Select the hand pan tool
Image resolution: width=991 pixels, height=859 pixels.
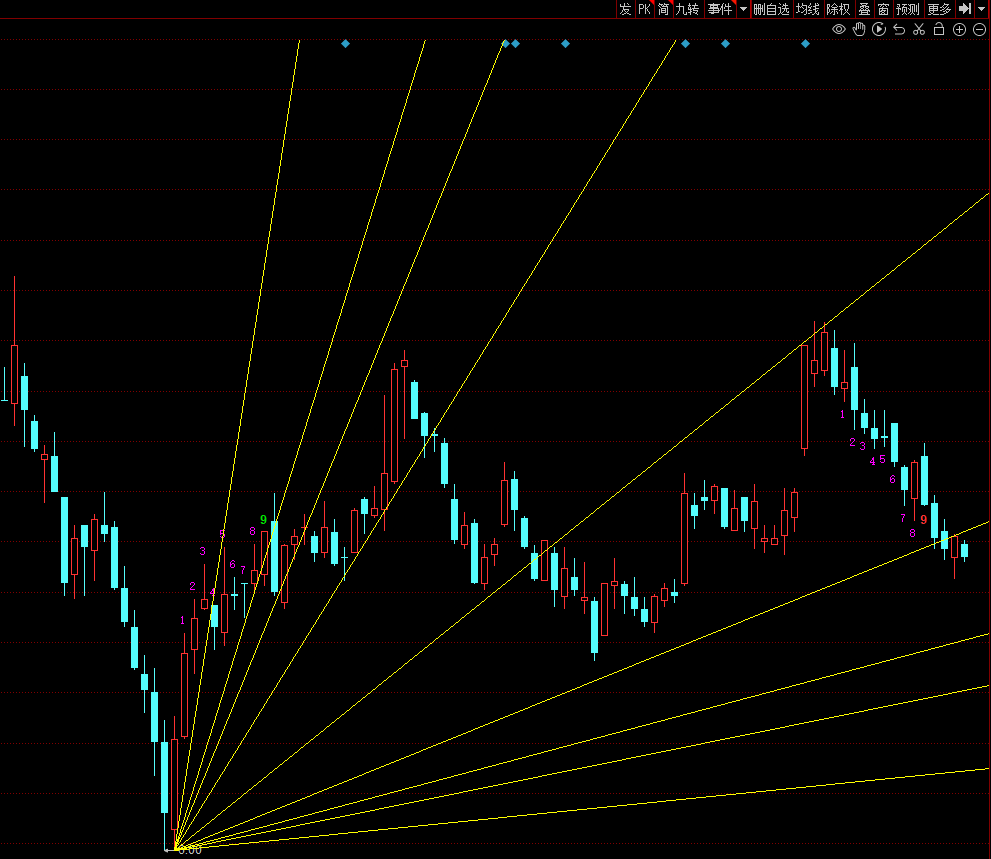[859, 29]
